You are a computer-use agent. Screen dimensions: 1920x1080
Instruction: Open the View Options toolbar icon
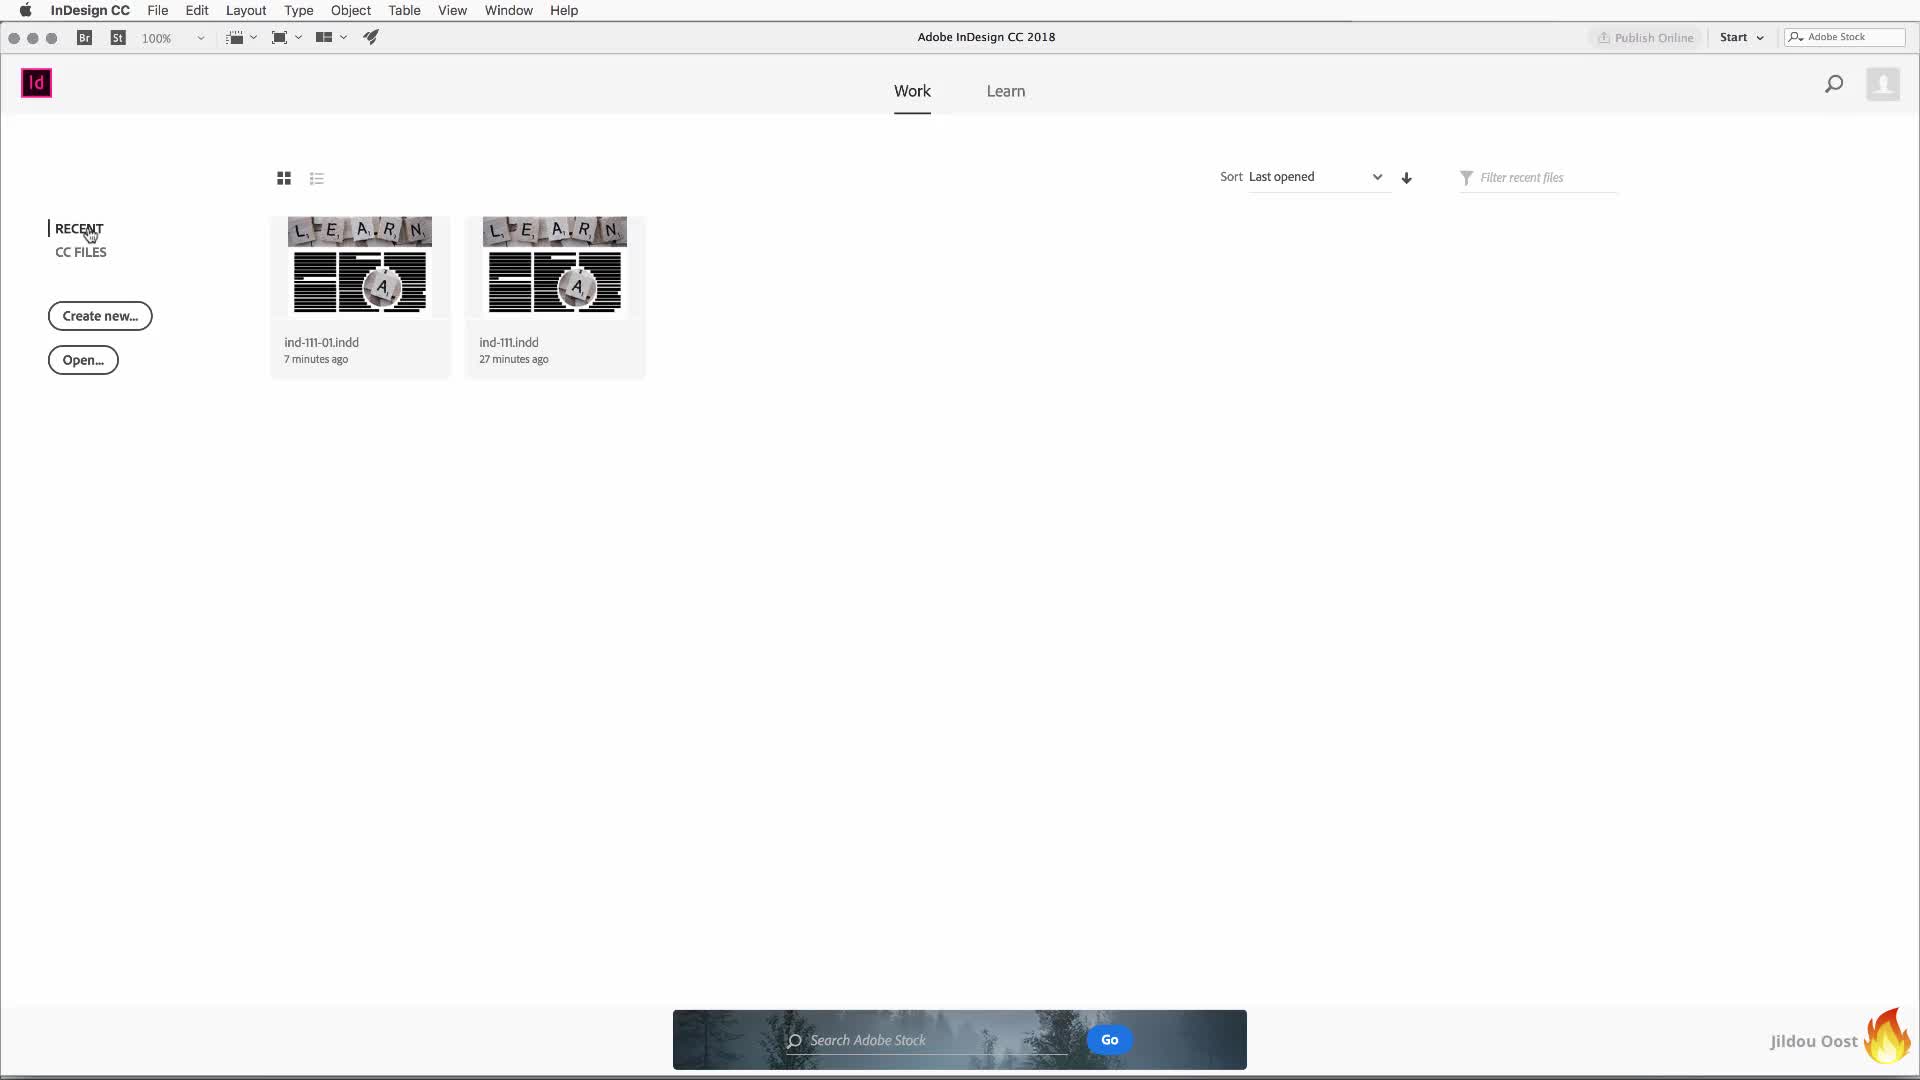pyautogui.click(x=235, y=38)
